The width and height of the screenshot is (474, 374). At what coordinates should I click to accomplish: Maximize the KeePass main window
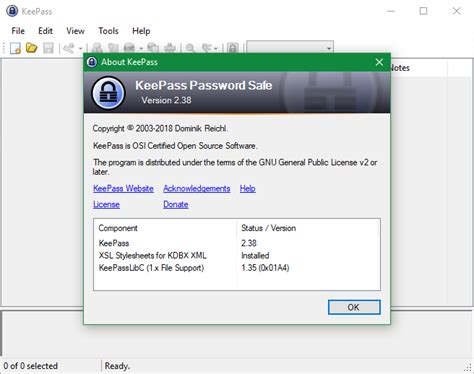click(423, 11)
